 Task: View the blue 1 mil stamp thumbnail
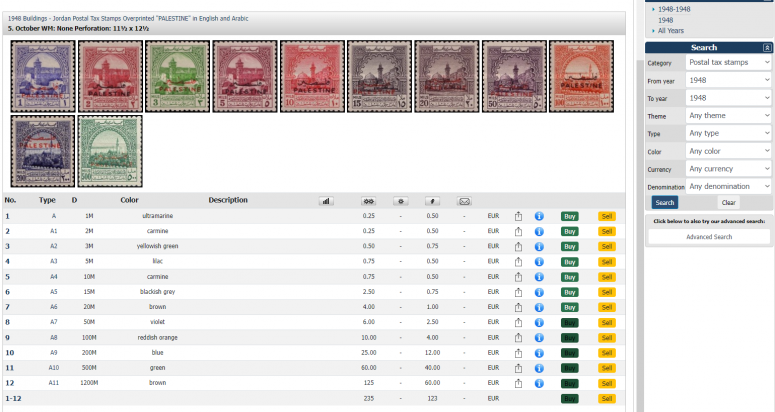tap(43, 76)
